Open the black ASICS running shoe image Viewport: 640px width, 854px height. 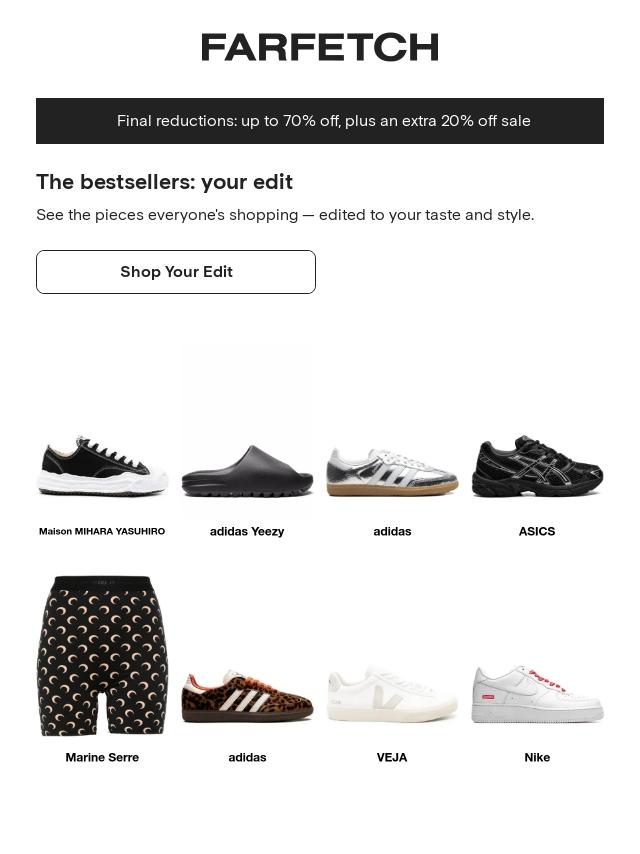coord(537,466)
